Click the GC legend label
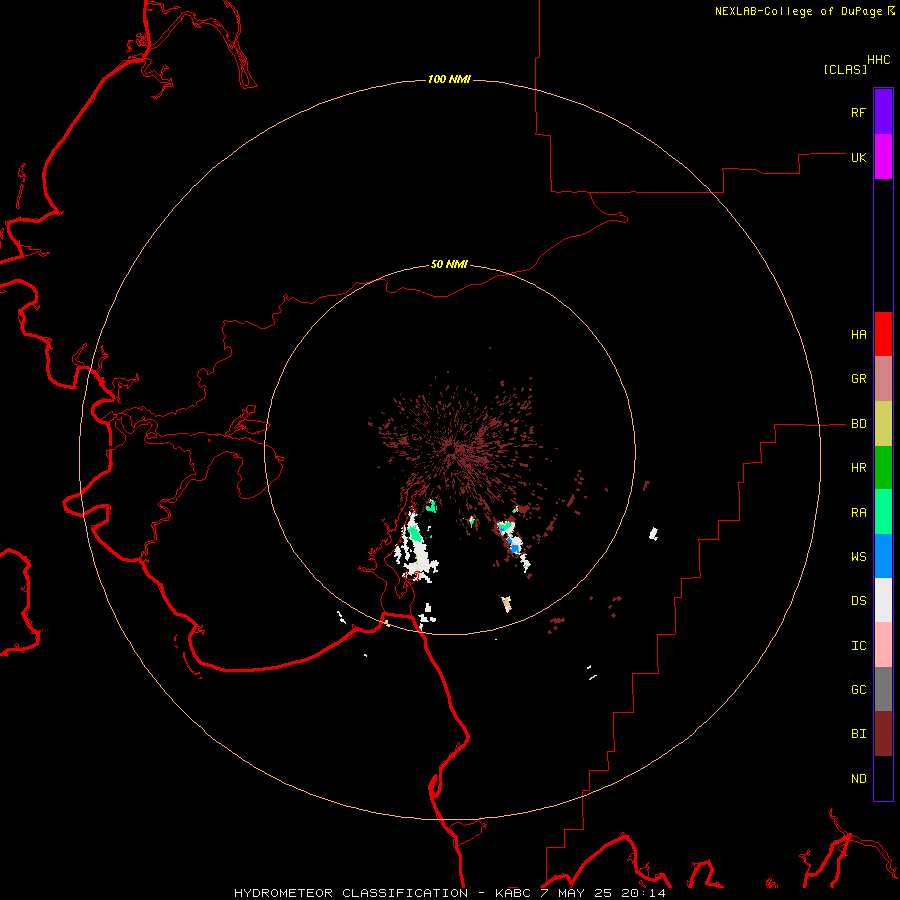 click(858, 690)
